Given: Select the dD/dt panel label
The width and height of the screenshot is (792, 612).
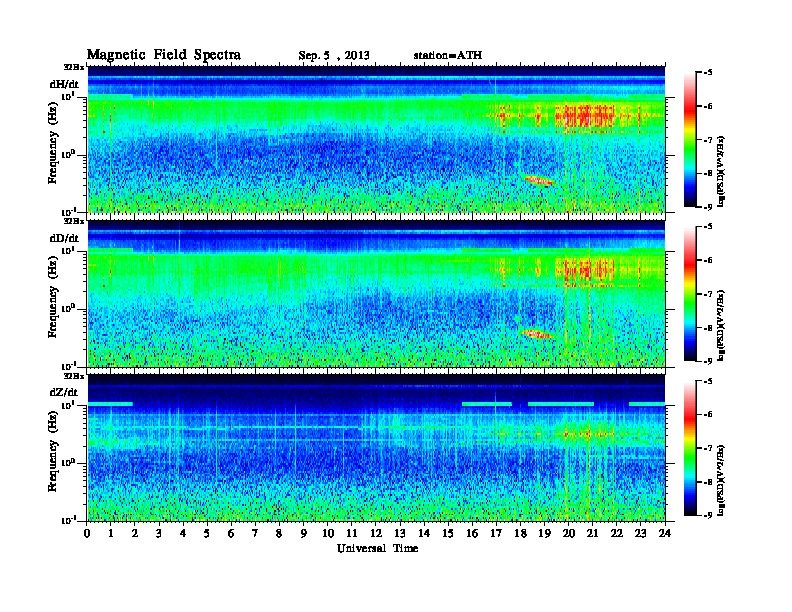Looking at the screenshot, I should [64, 238].
